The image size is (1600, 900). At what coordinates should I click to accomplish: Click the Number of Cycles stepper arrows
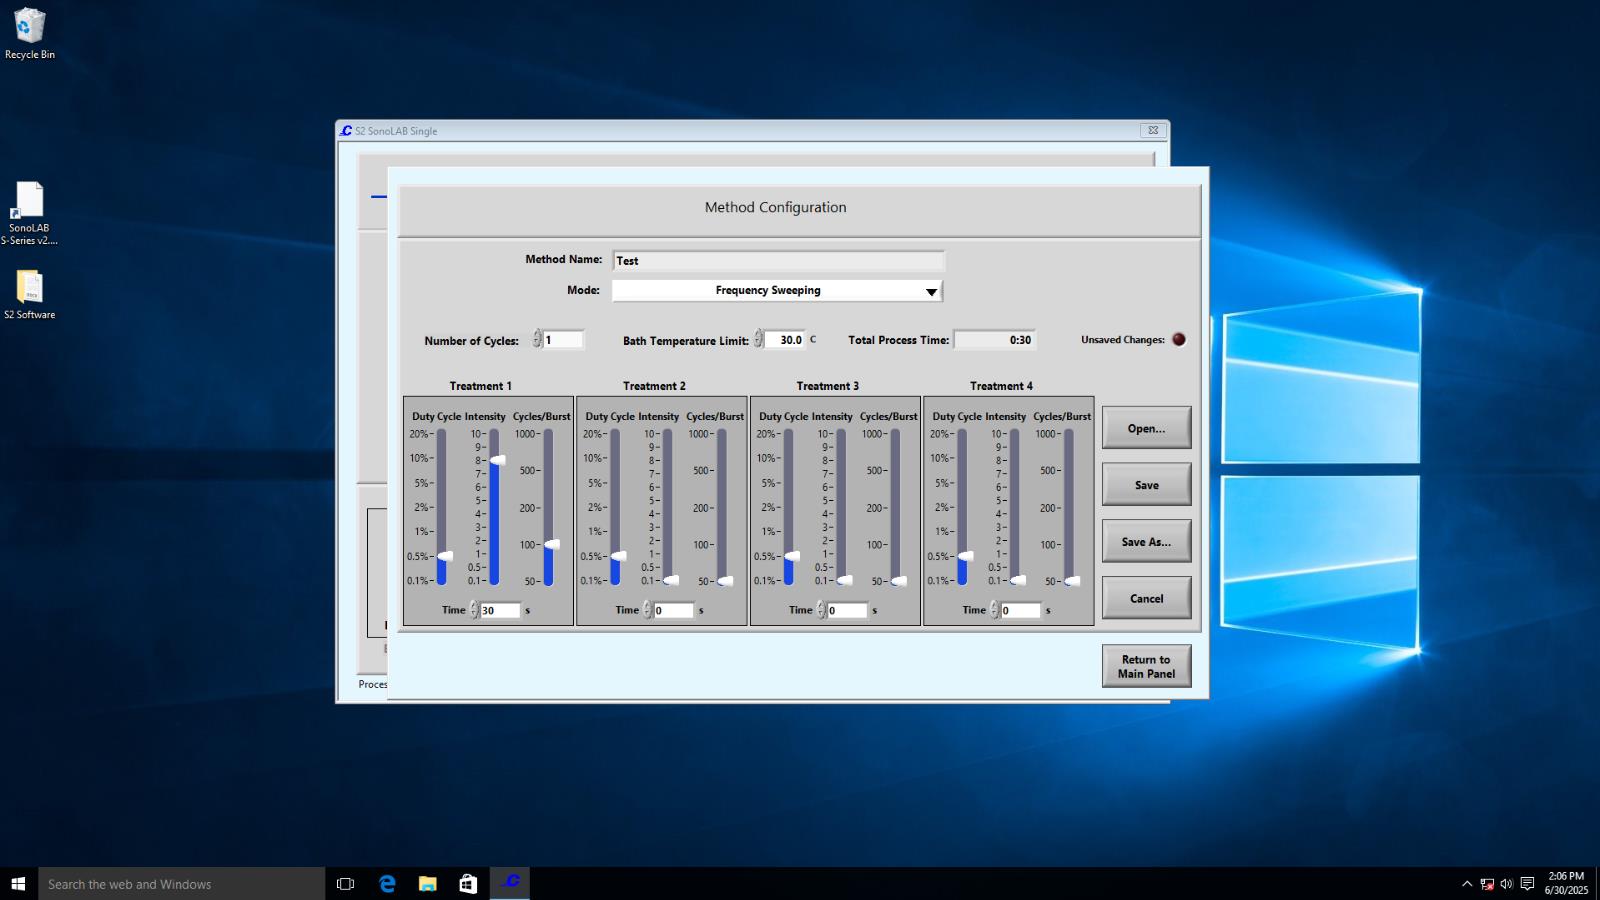pyautogui.click(x=537, y=340)
